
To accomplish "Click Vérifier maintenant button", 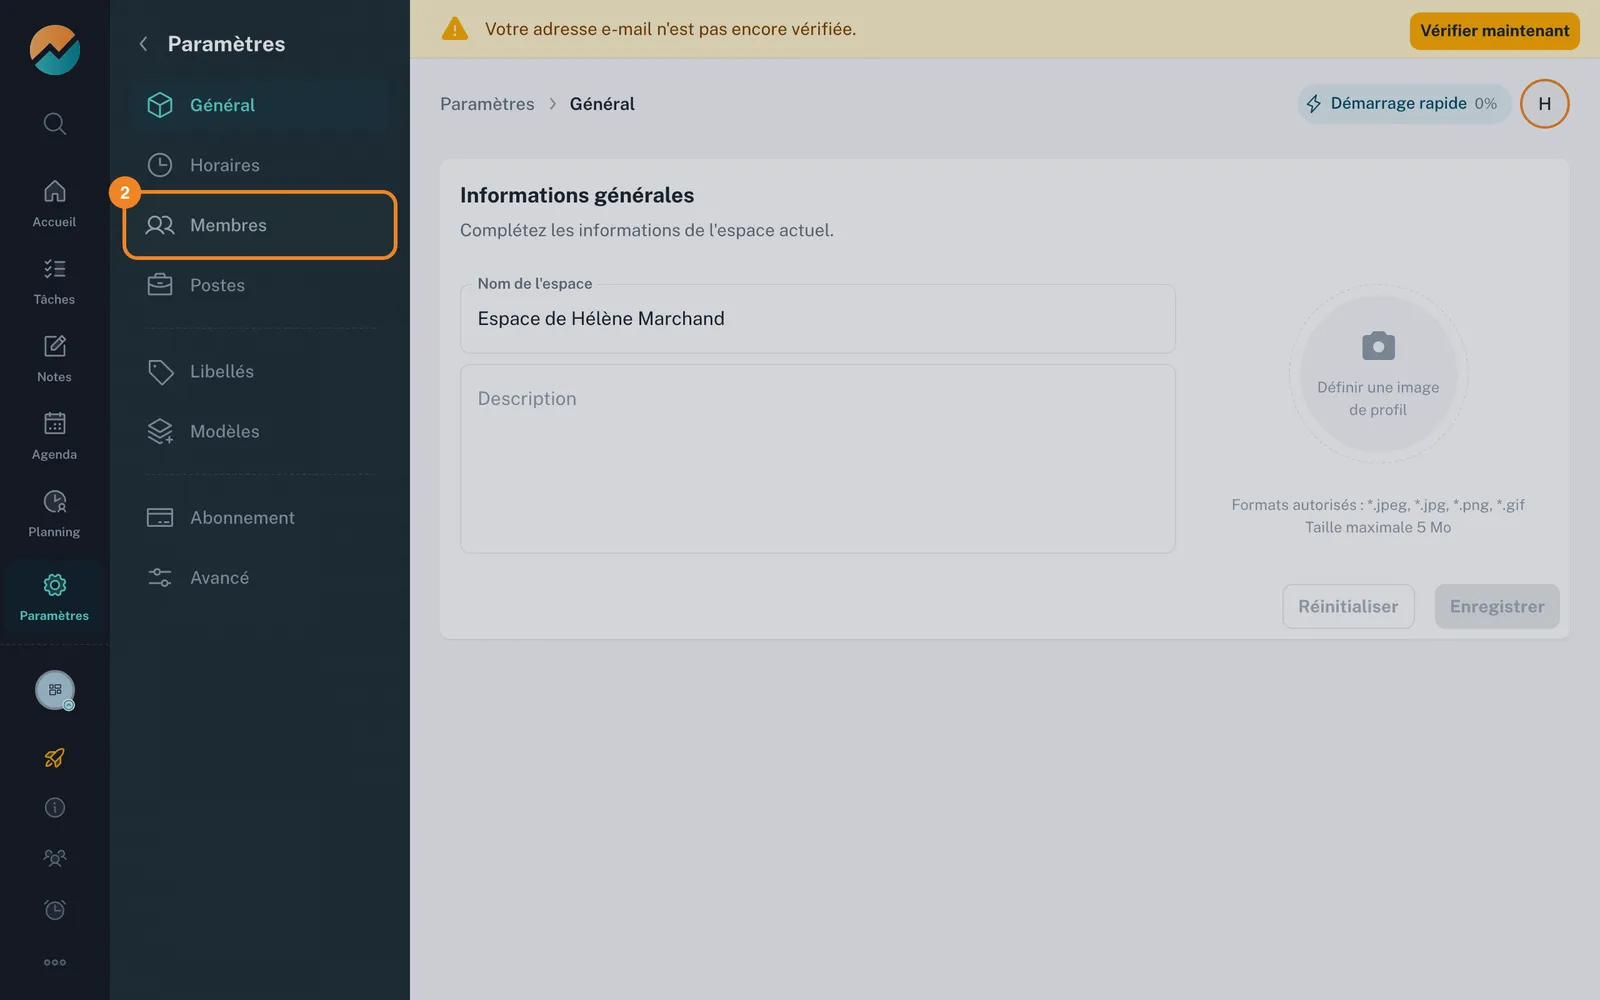I will tap(1494, 31).
